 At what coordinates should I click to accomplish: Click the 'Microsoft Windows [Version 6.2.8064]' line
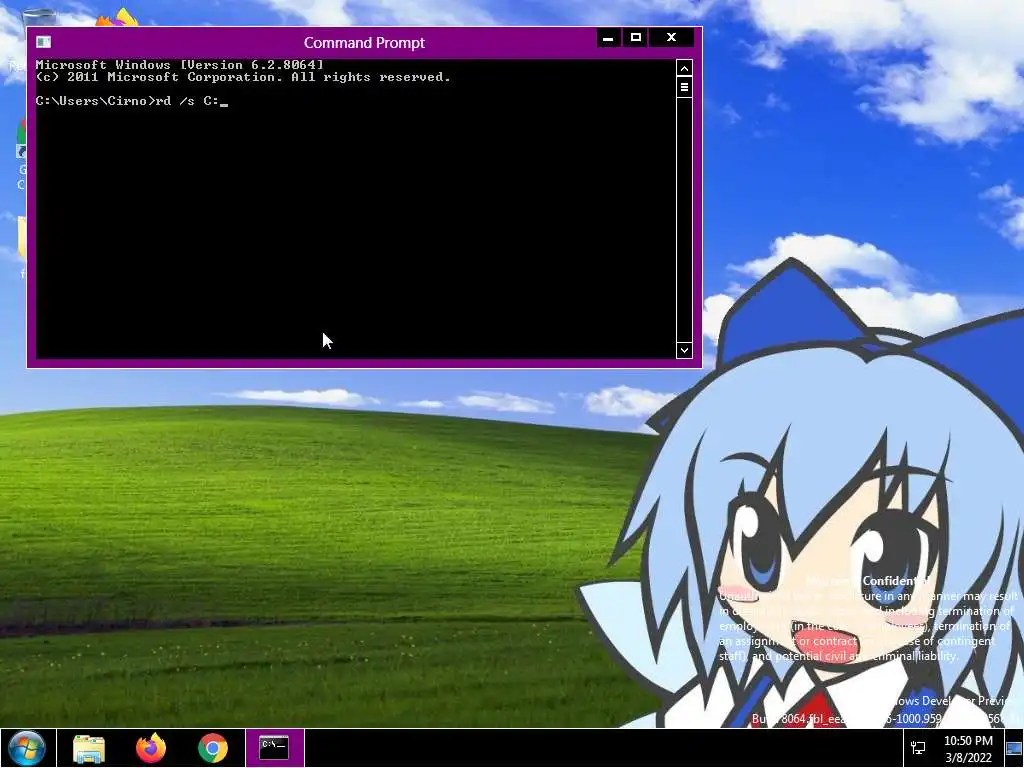pos(180,65)
